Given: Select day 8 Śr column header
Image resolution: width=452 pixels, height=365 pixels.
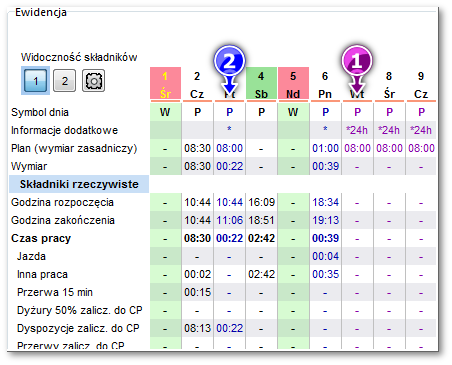Looking at the screenshot, I should click(x=389, y=84).
